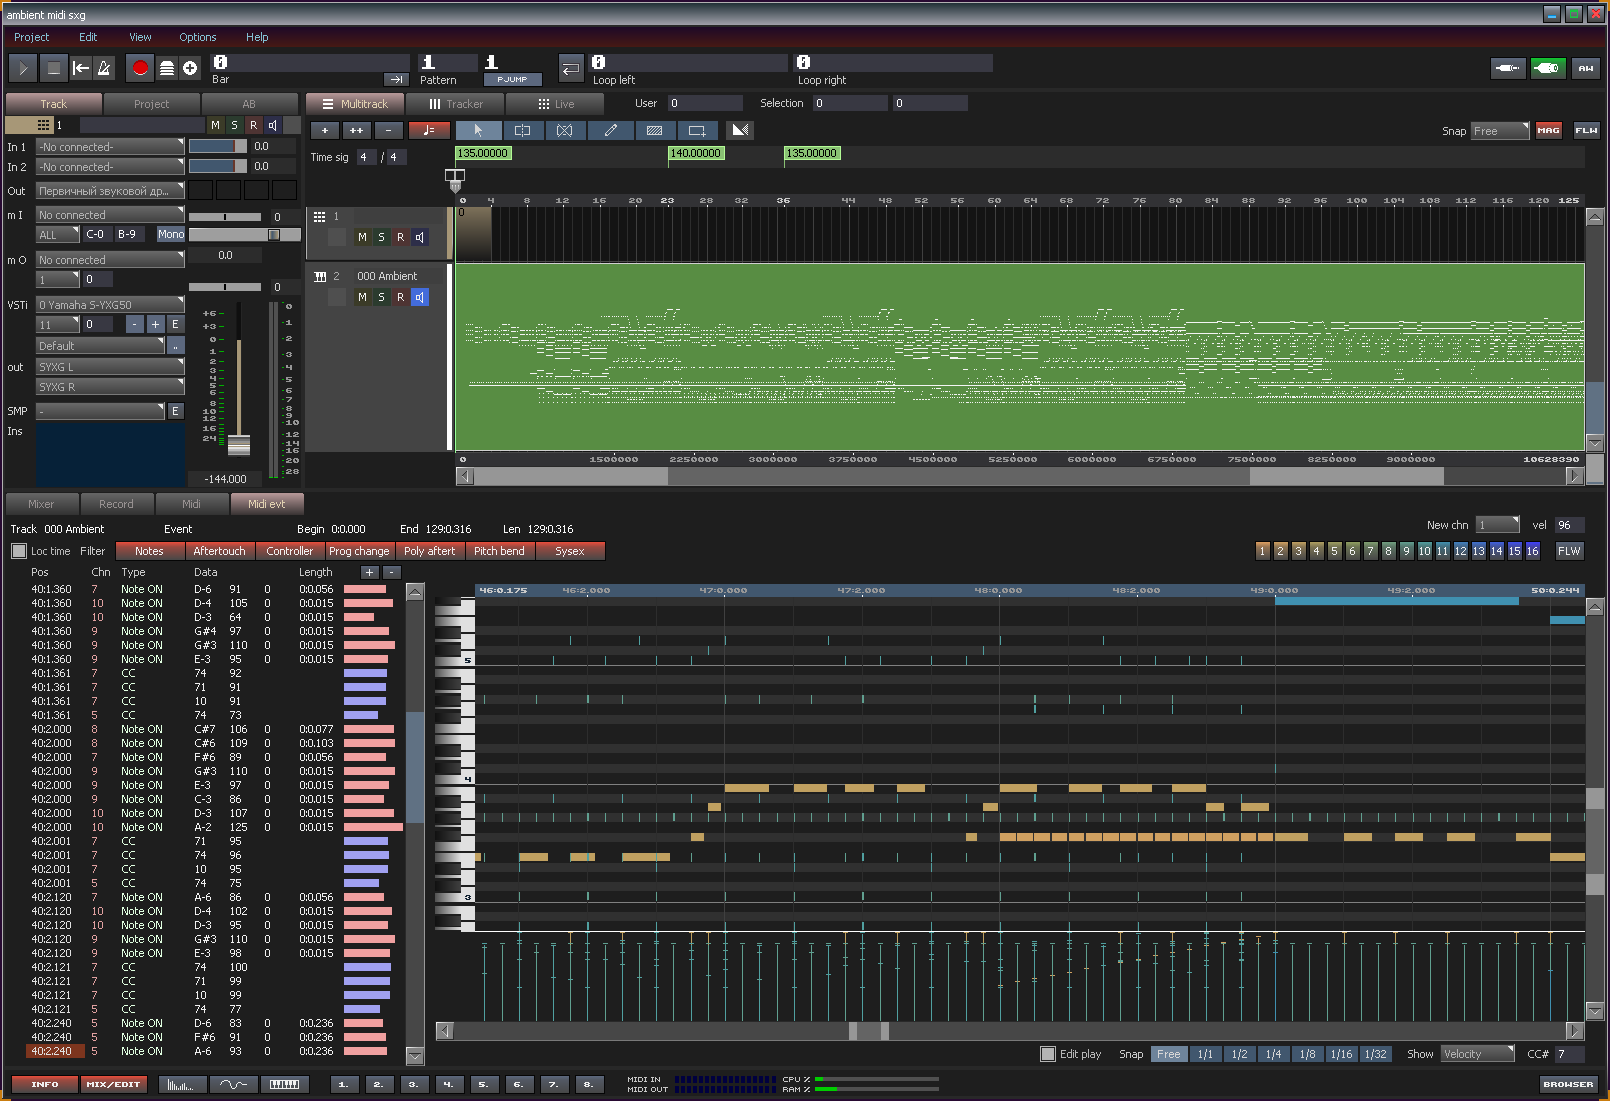Image resolution: width=1610 pixels, height=1101 pixels.
Task: Click the AW button at top right
Action: [1585, 68]
